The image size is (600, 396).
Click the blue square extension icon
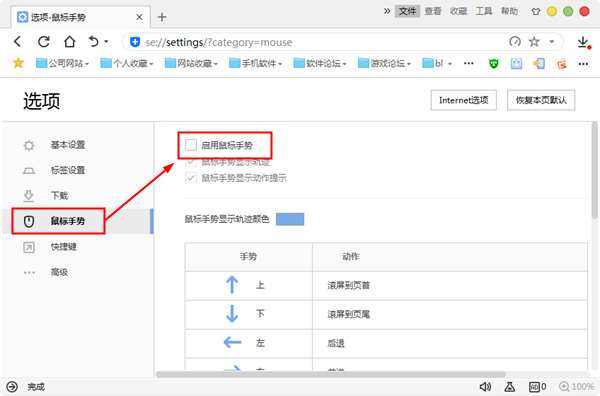point(516,64)
